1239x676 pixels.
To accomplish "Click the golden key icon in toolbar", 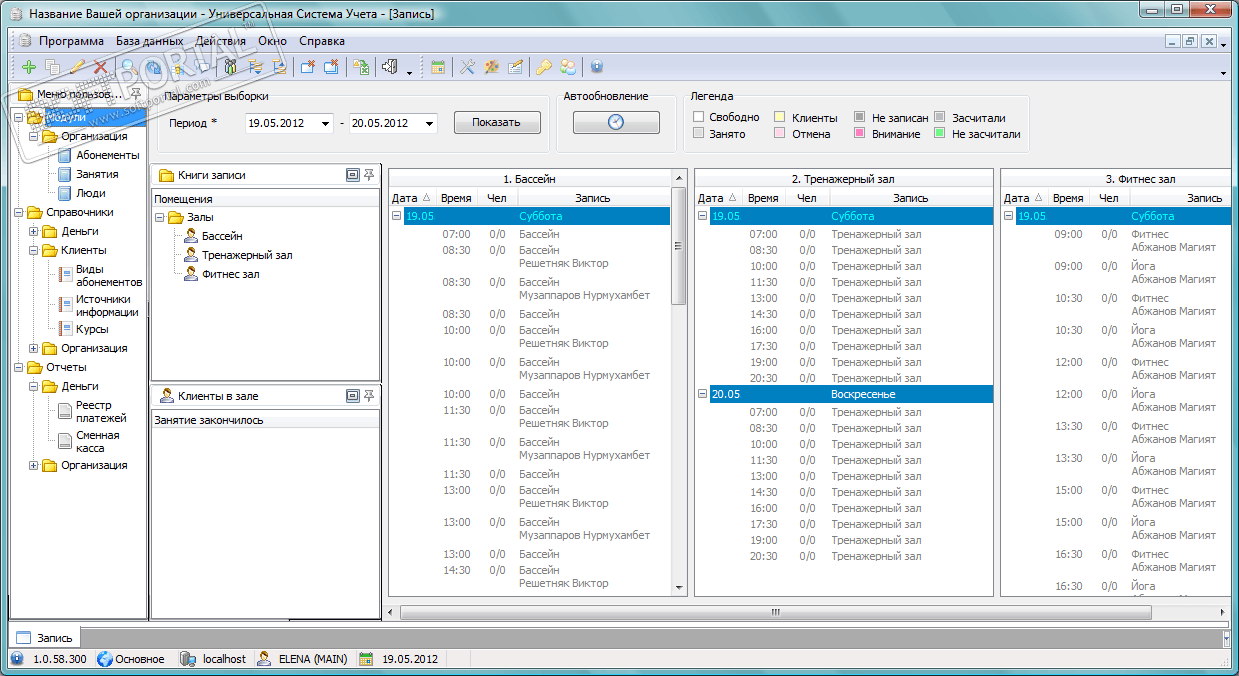I will pos(543,67).
